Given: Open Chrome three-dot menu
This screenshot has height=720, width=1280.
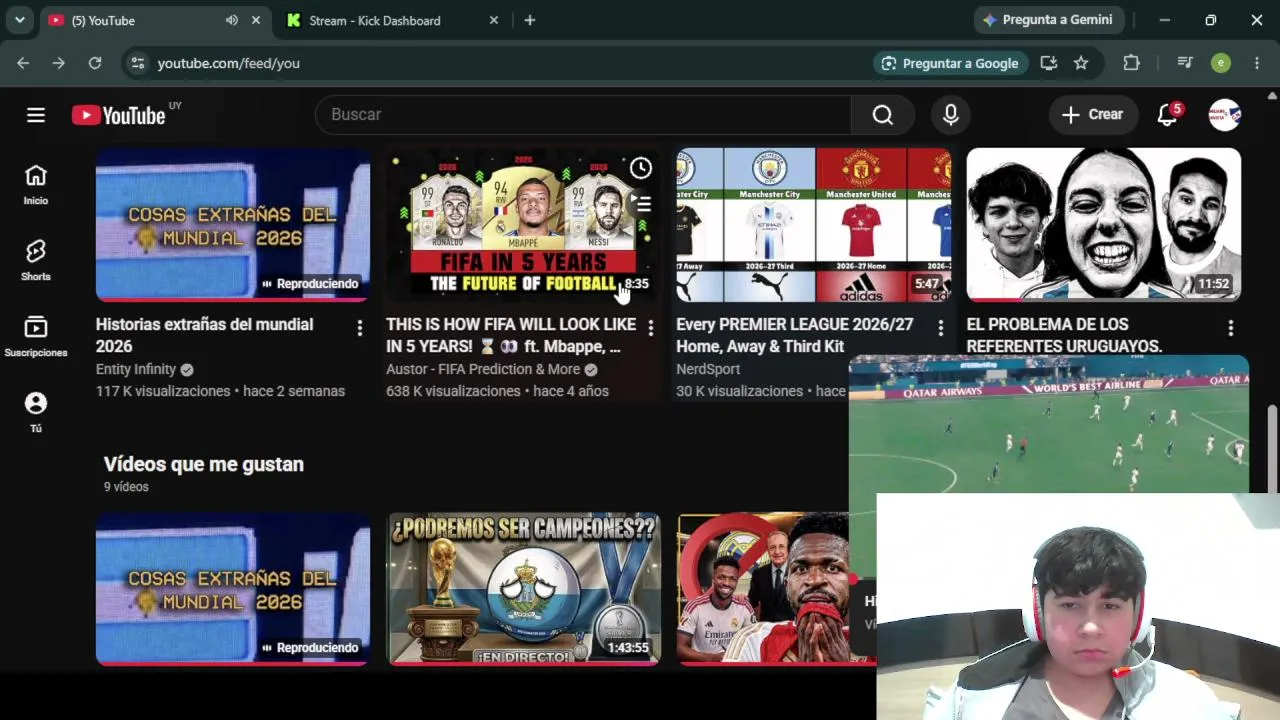Looking at the screenshot, I should (1257, 63).
